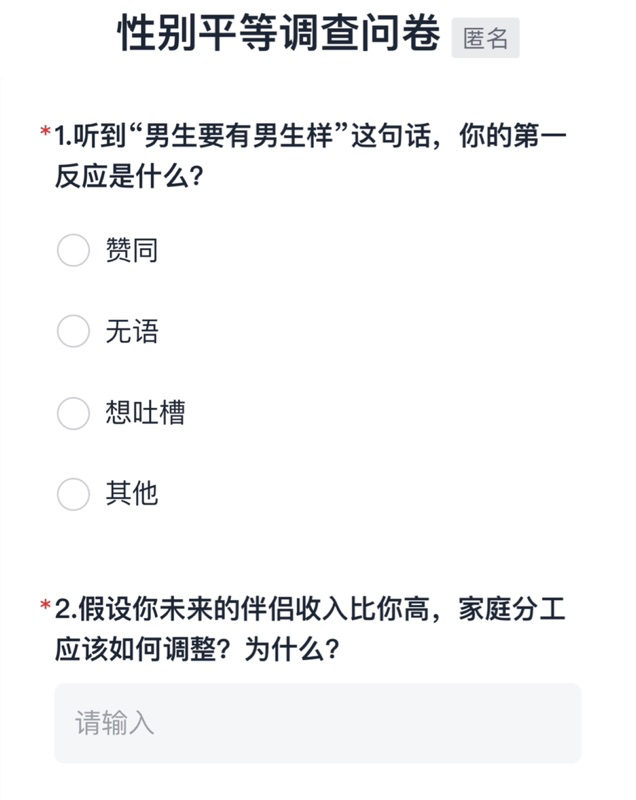Click the number 2. before second question
The image size is (636, 800).
click(x=65, y=608)
